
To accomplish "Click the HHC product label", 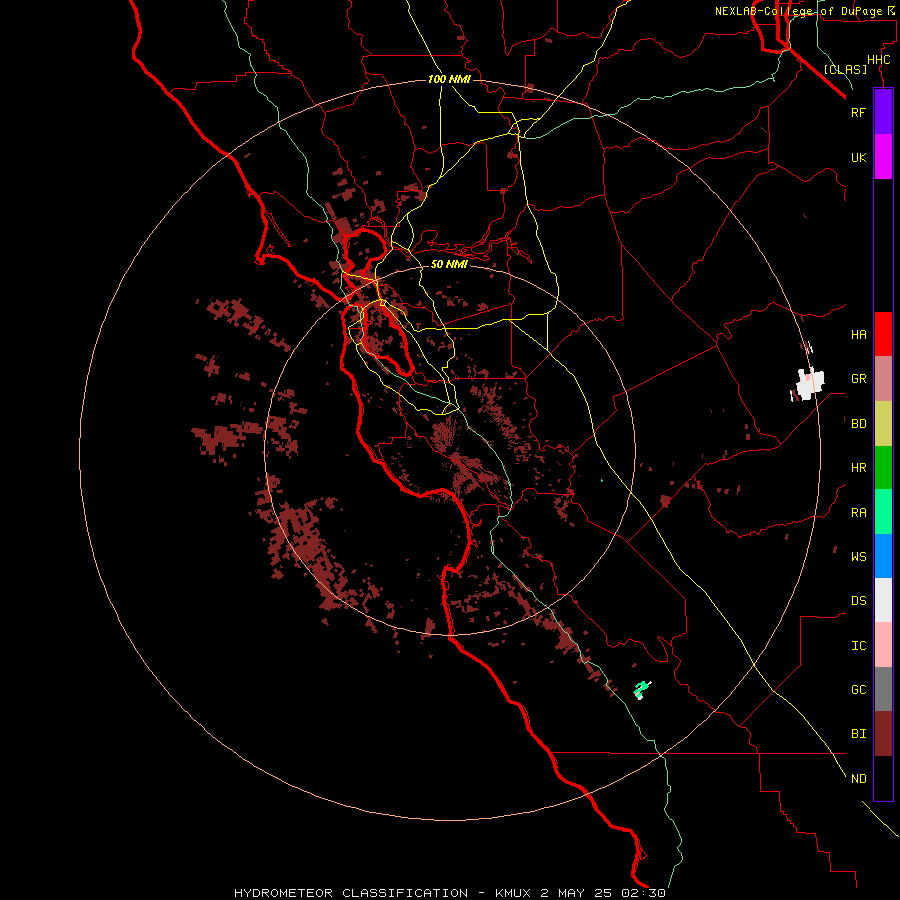I will click(878, 60).
